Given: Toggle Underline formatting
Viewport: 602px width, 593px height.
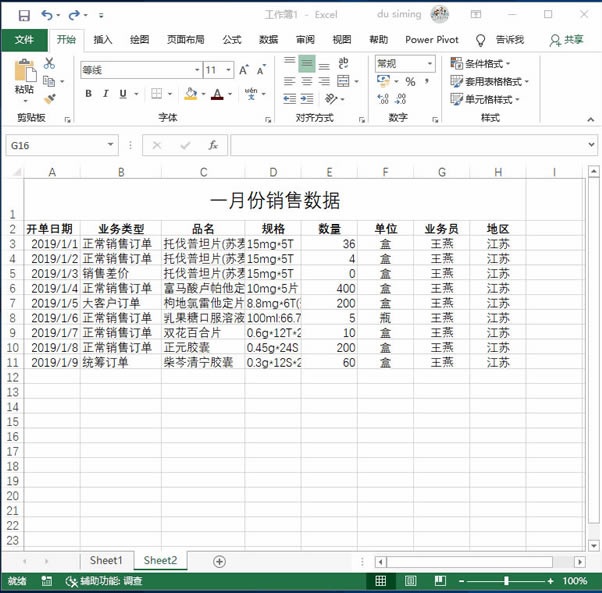Looking at the screenshot, I should pyautogui.click(x=123, y=94).
